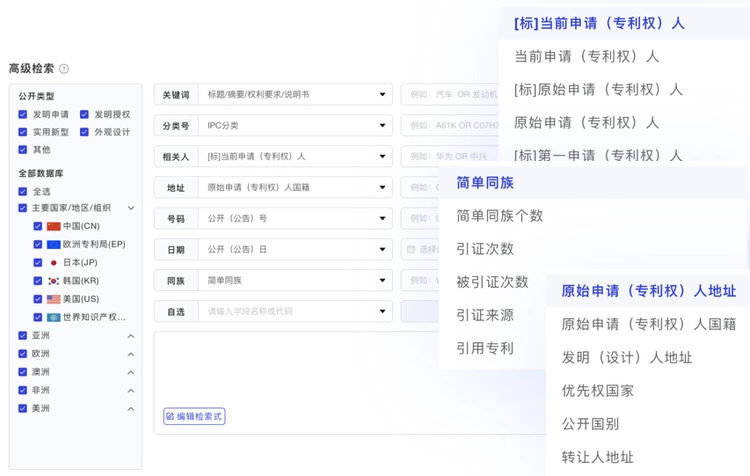750x476 pixels.
Task: Click the help icon beside 高级检索
Action: click(x=64, y=69)
